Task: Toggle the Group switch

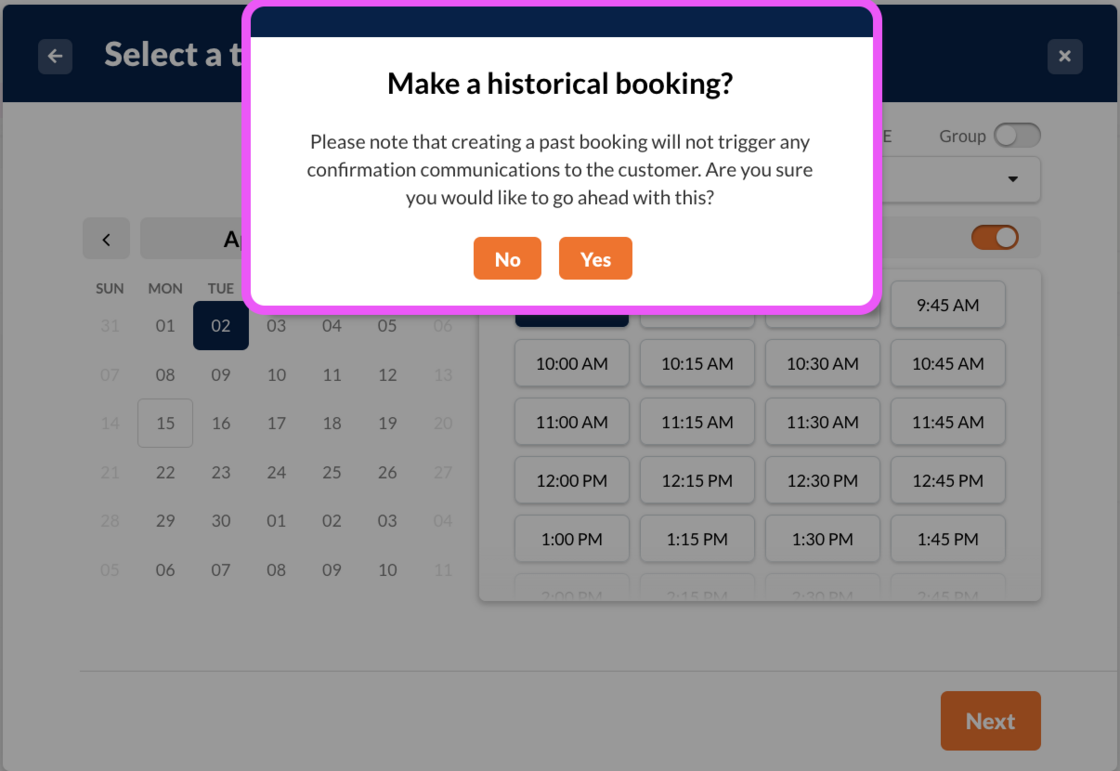Action: click(1017, 136)
